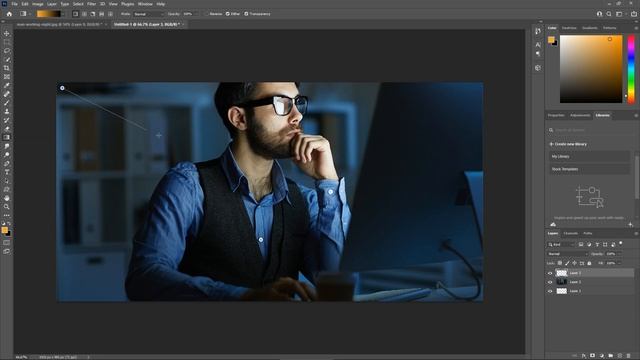
Task: Open the Layers panel options menu
Action: point(636,233)
